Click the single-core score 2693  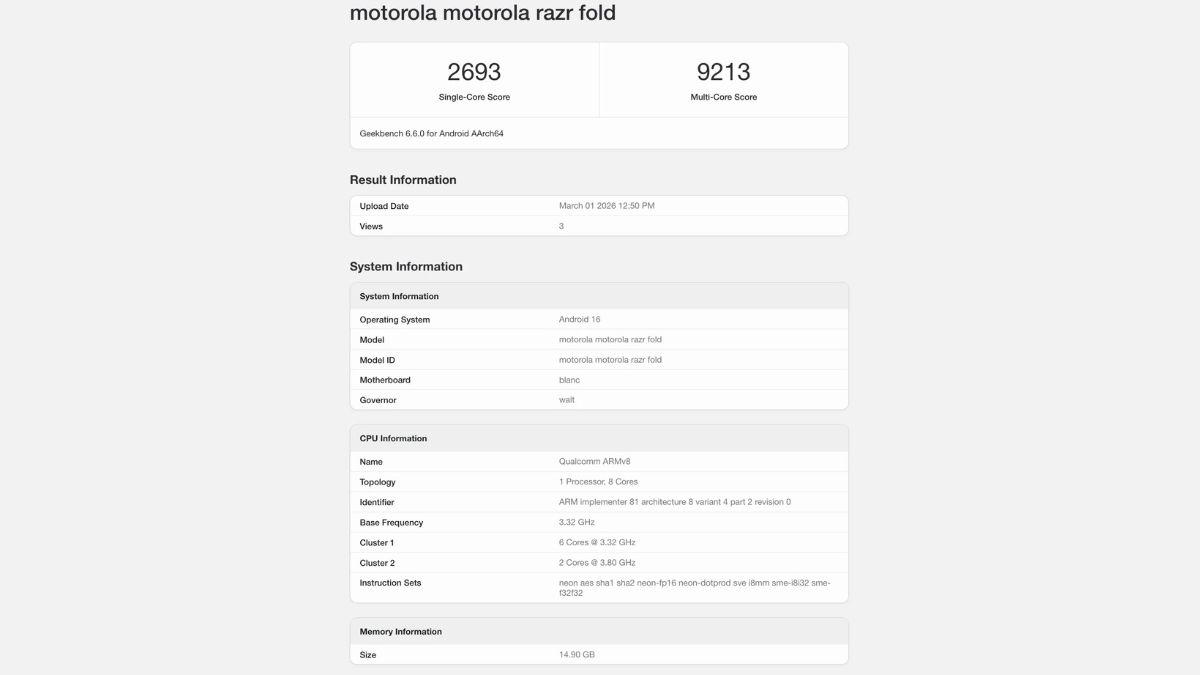click(x=474, y=72)
